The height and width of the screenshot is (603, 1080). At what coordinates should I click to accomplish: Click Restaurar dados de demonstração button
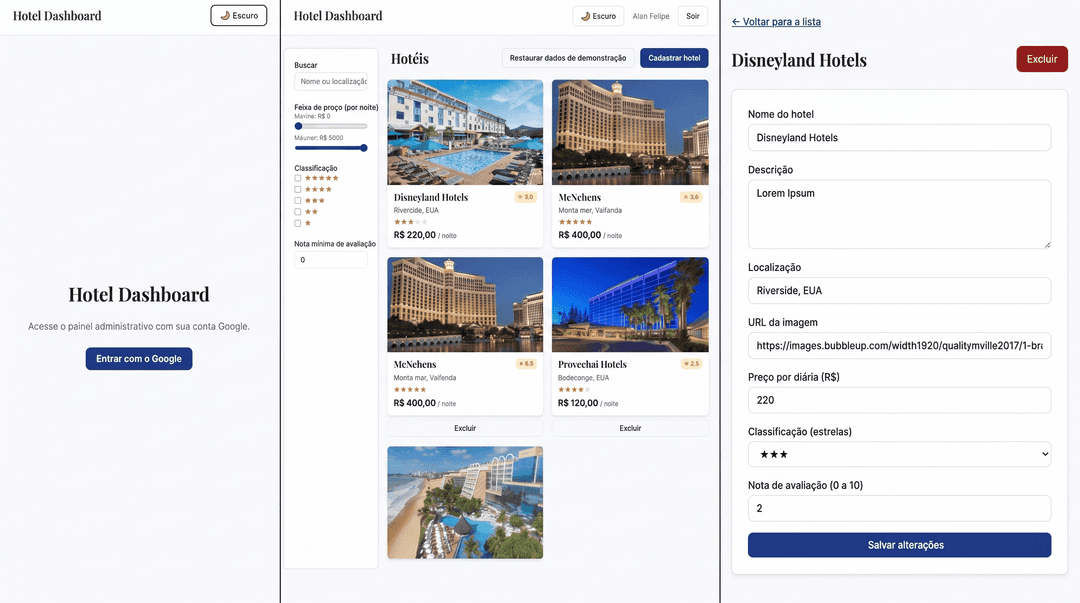click(568, 58)
